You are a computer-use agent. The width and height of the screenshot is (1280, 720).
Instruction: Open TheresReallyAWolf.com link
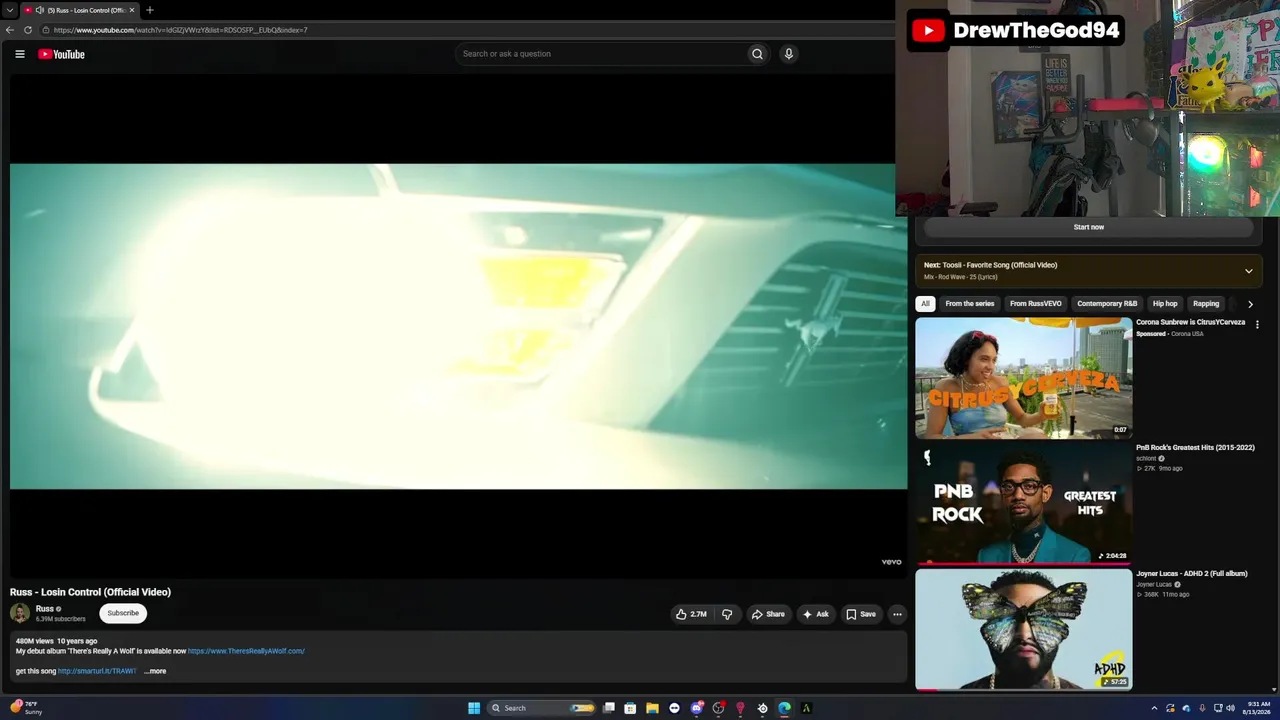[246, 651]
